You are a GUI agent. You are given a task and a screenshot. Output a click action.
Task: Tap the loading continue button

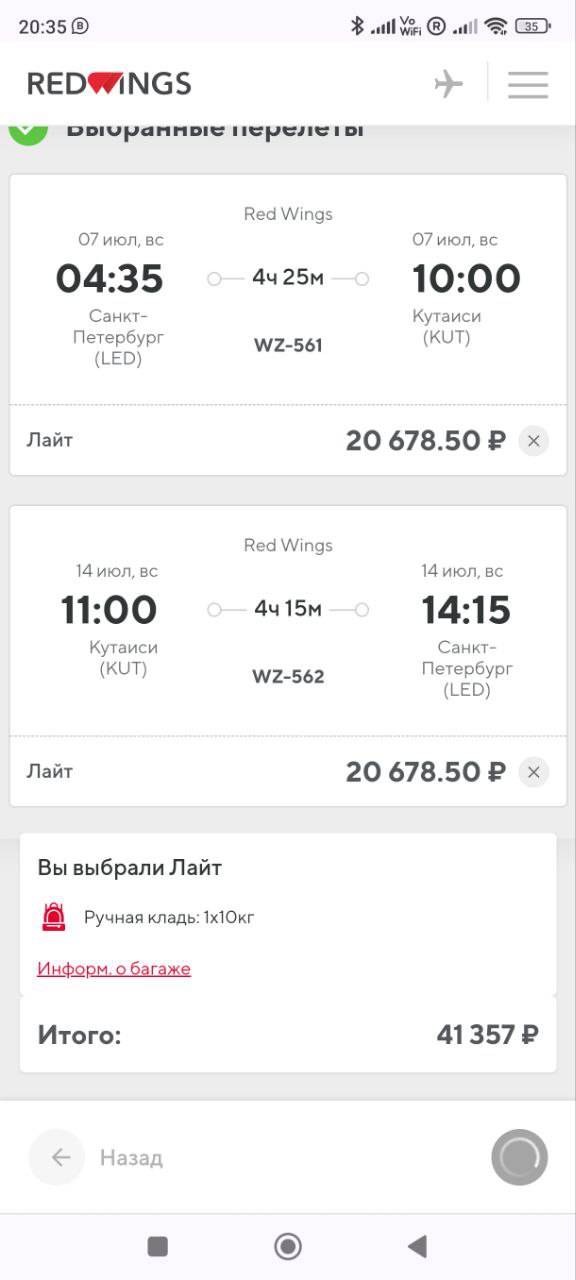[520, 1158]
